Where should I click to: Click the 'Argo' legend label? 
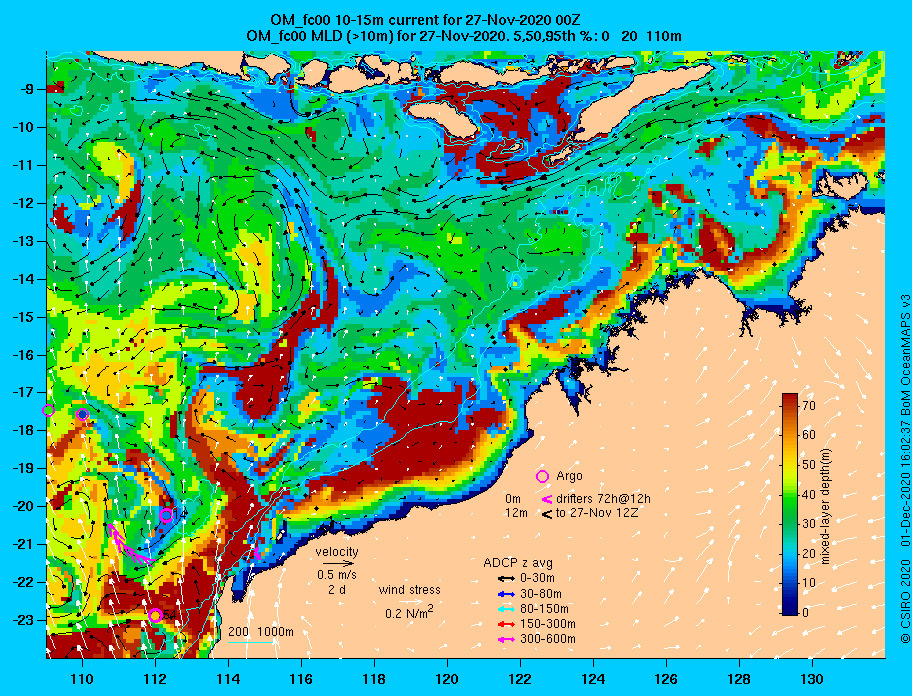(569, 476)
